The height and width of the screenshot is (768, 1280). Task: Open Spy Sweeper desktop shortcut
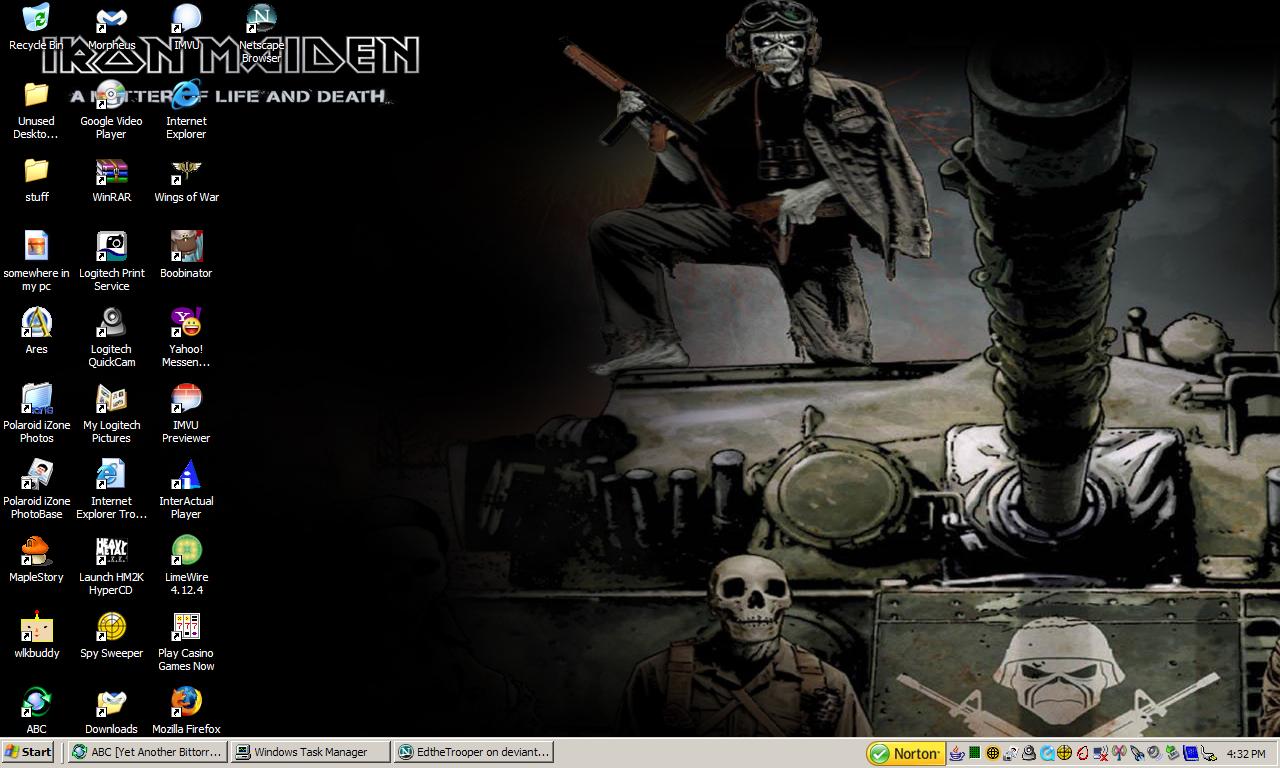click(x=111, y=636)
